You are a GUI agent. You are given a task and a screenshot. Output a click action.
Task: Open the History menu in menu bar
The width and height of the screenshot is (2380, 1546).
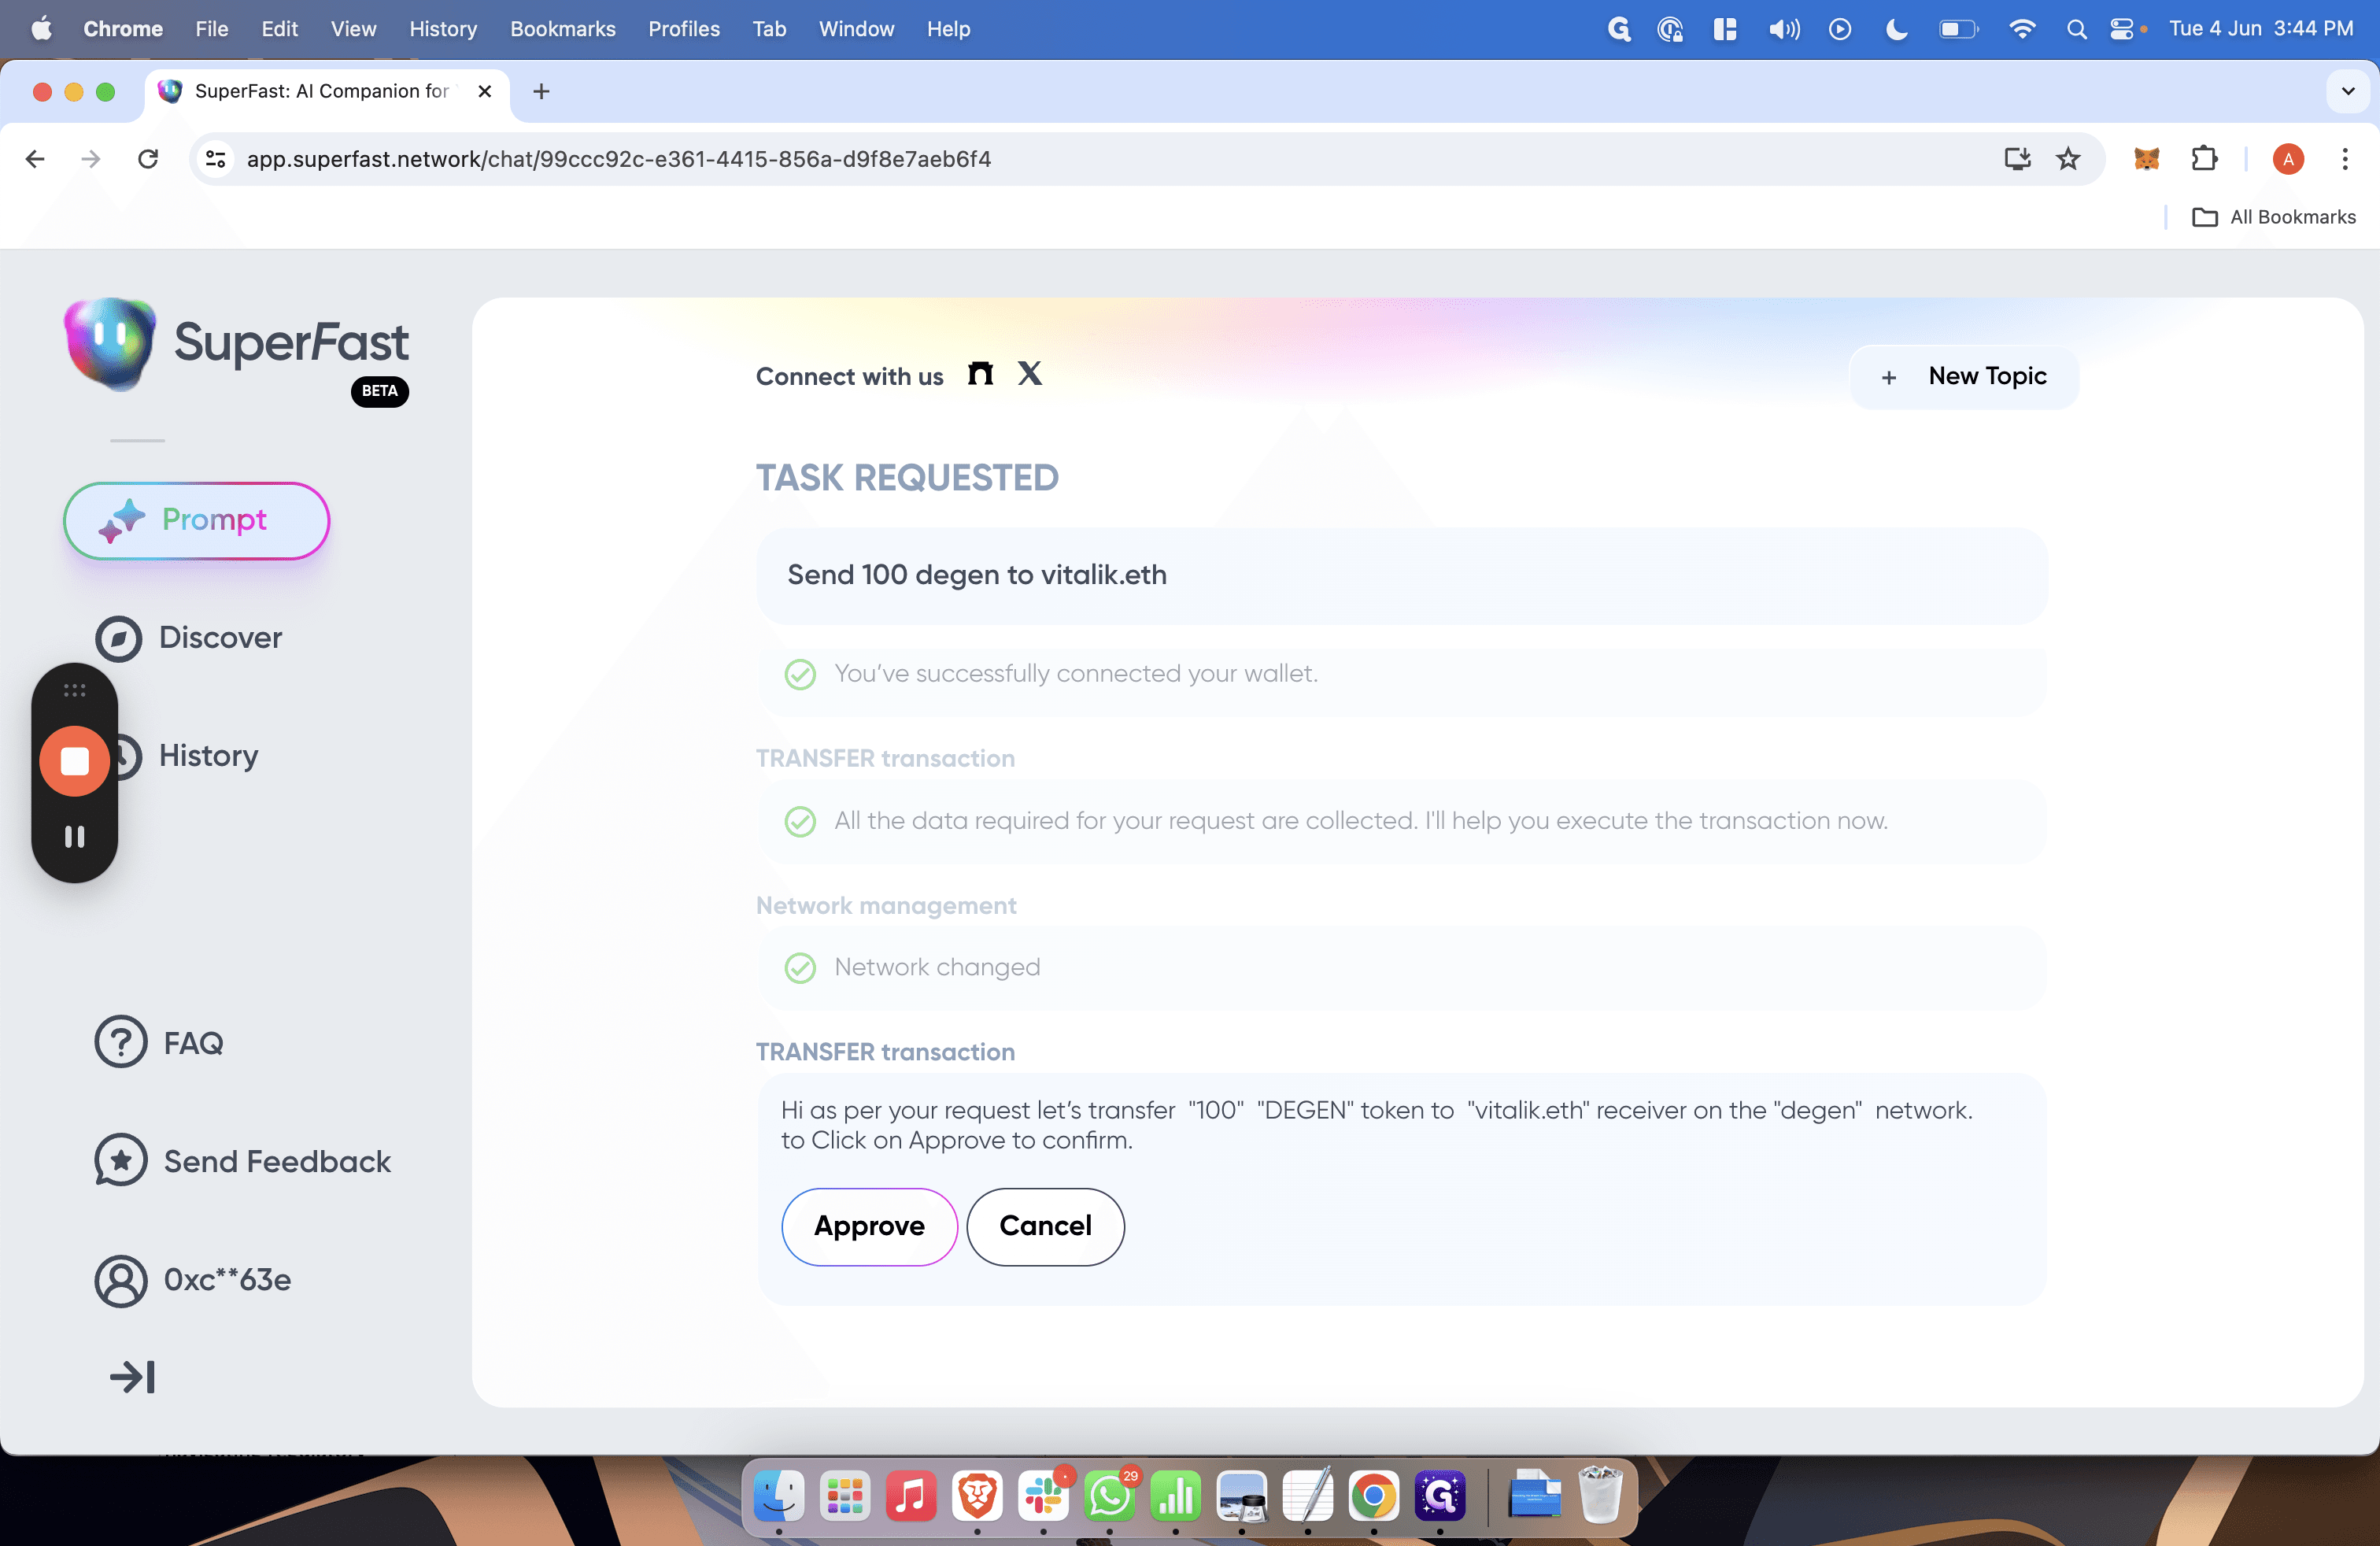click(443, 29)
